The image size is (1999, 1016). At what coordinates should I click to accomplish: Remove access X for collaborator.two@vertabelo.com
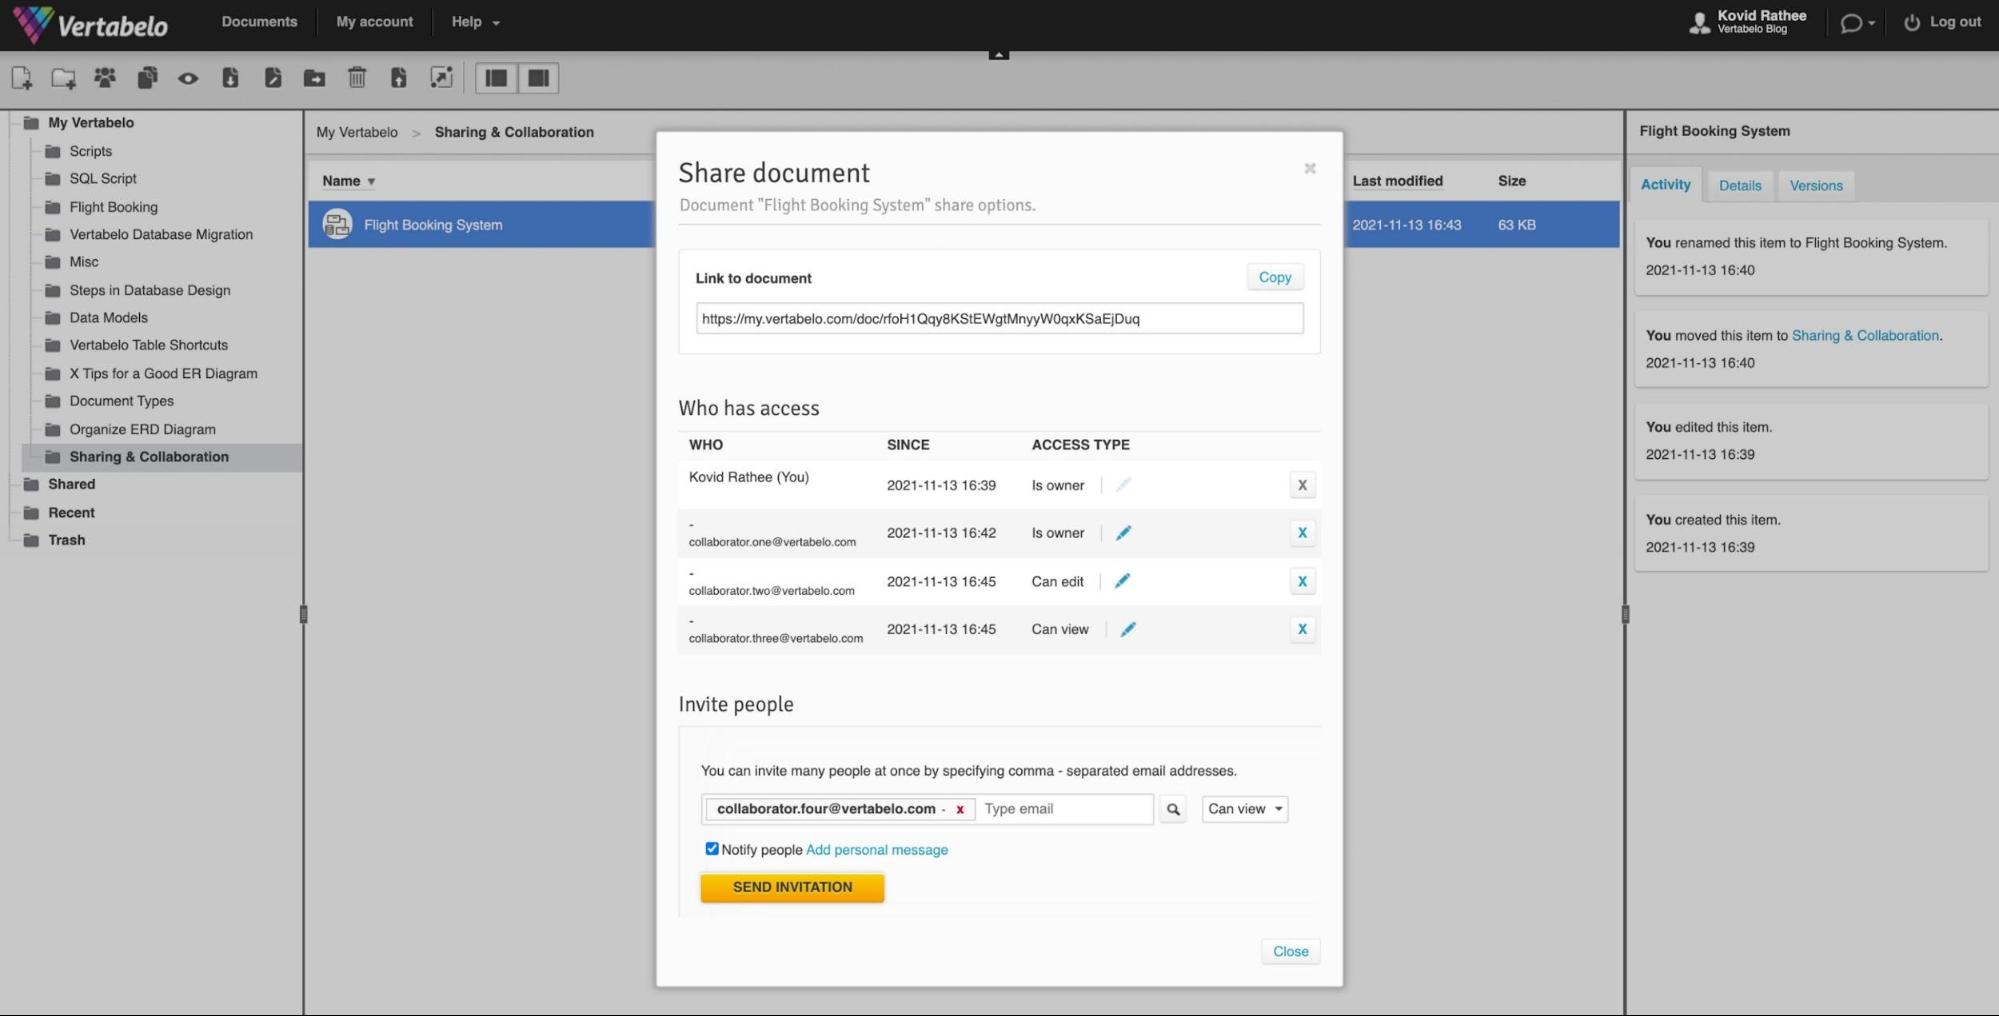click(1302, 581)
